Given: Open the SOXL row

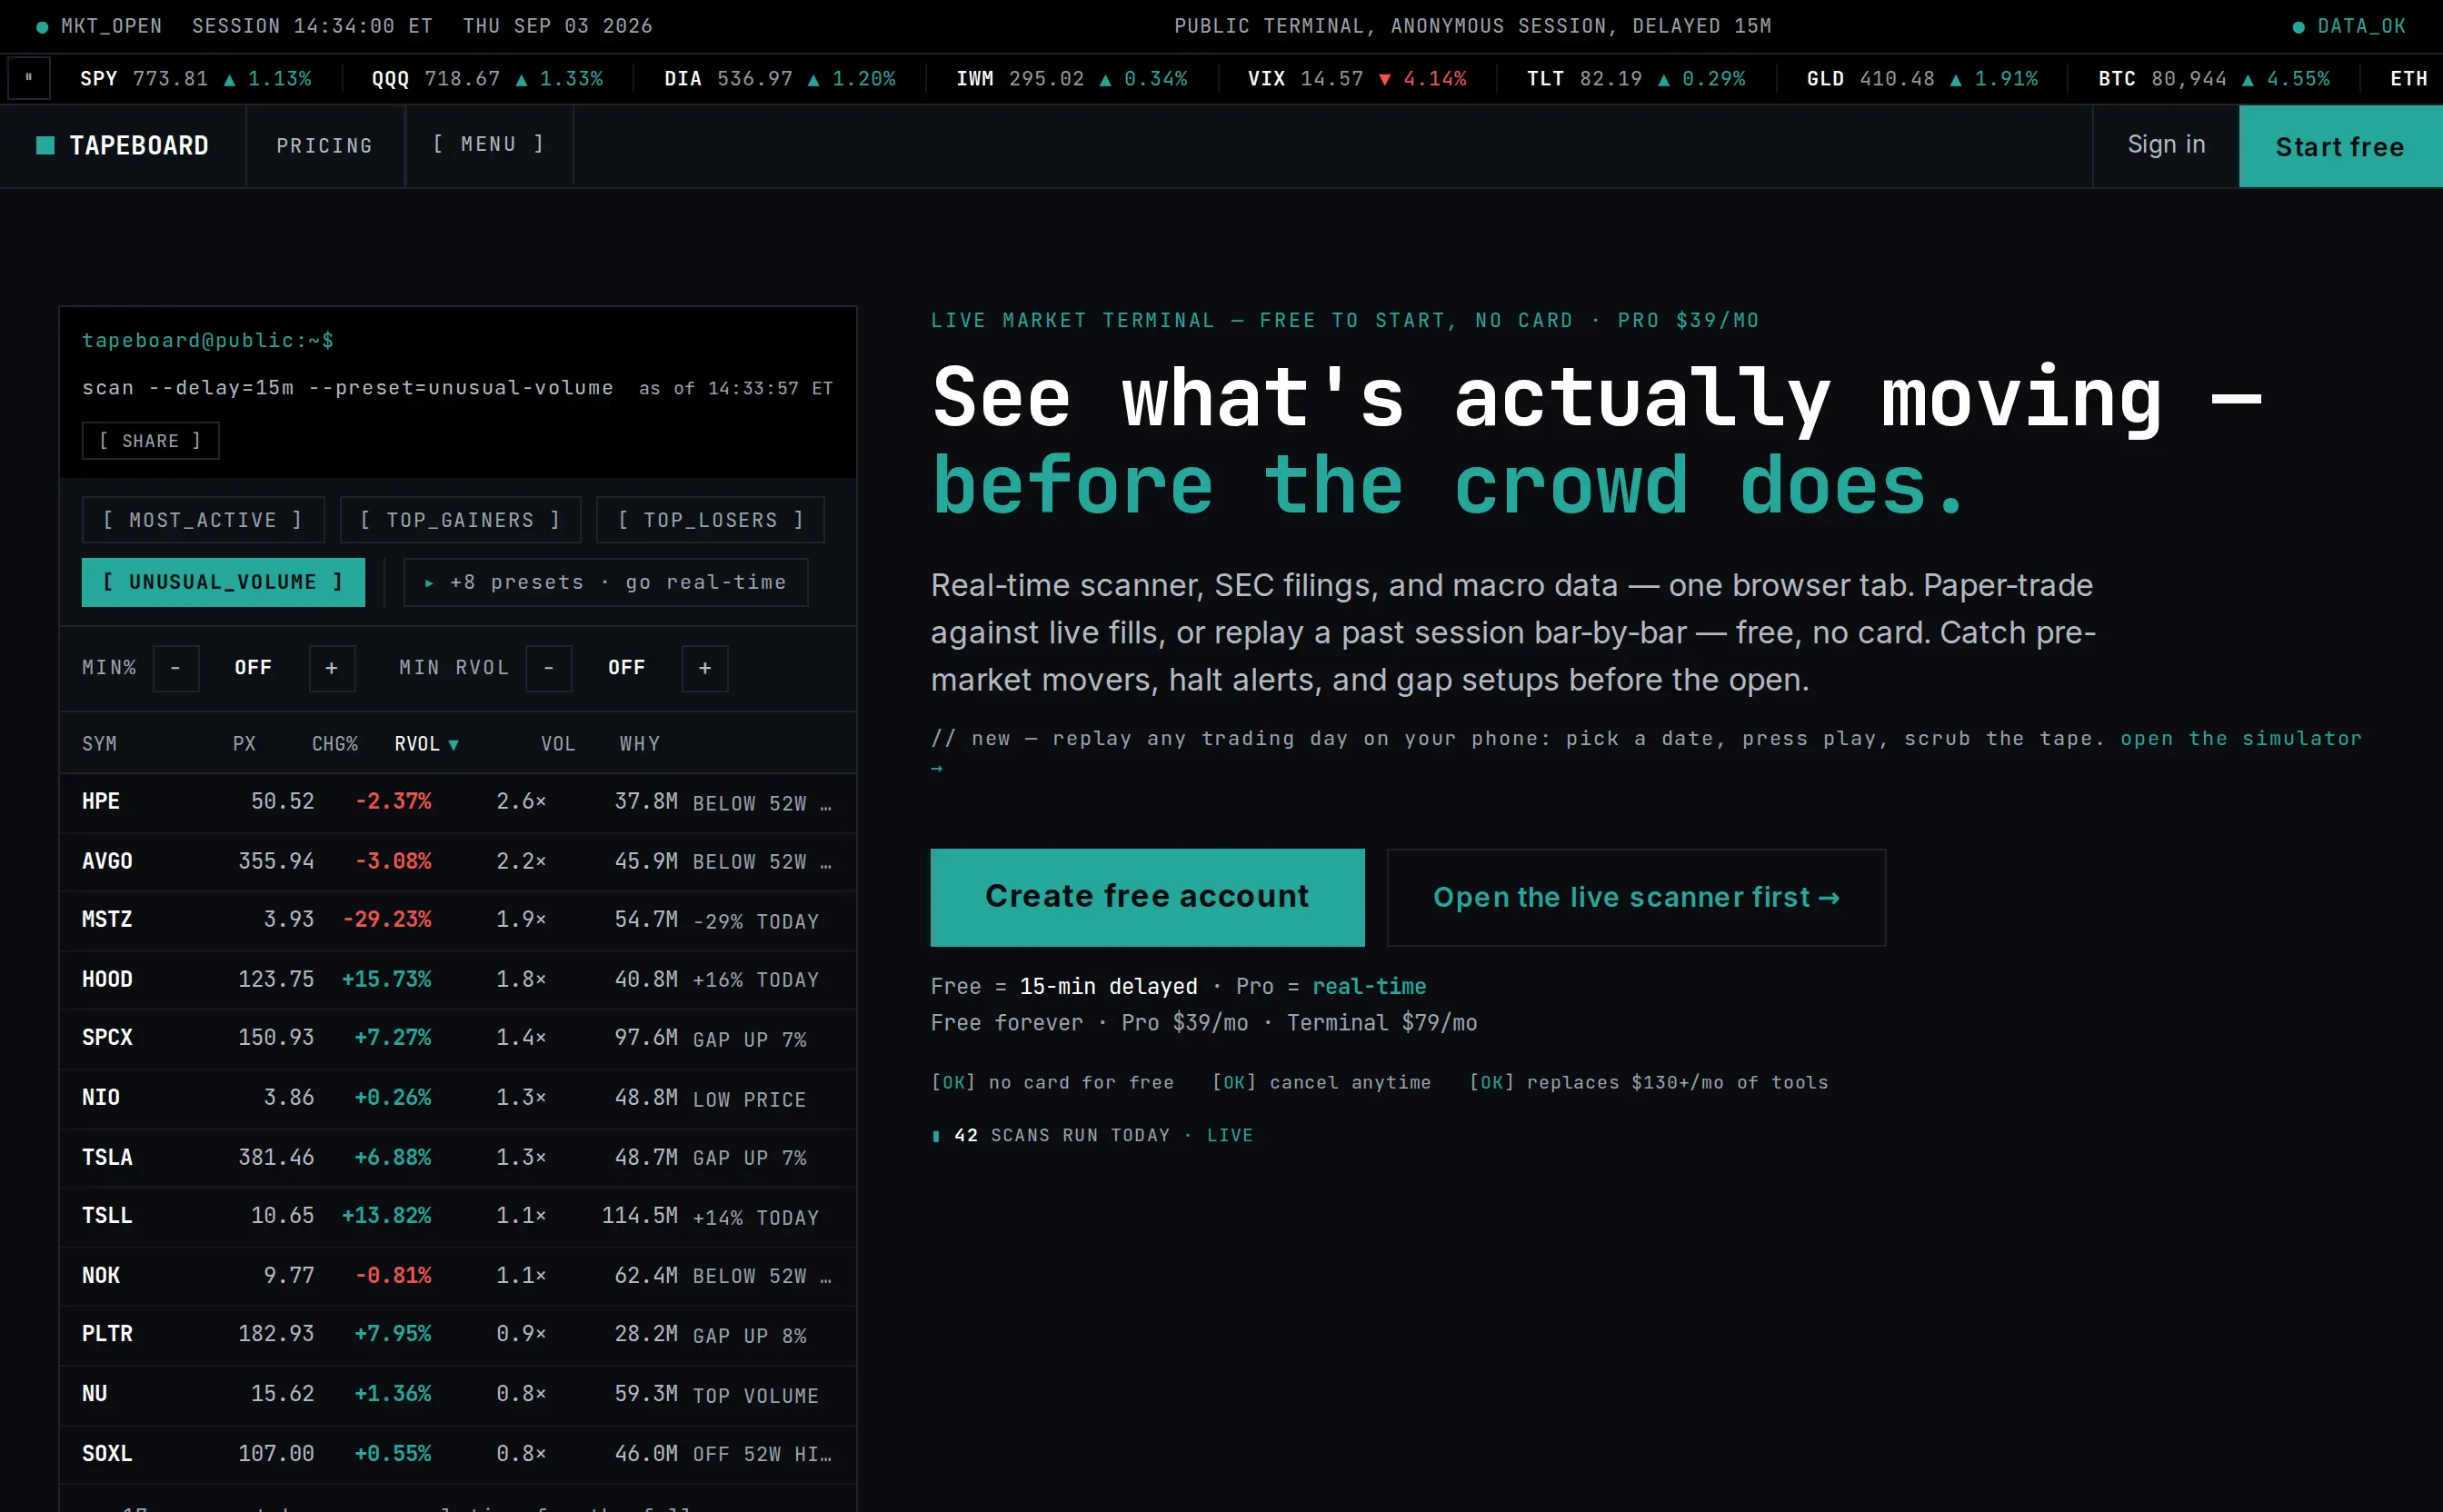Looking at the screenshot, I should (458, 1454).
